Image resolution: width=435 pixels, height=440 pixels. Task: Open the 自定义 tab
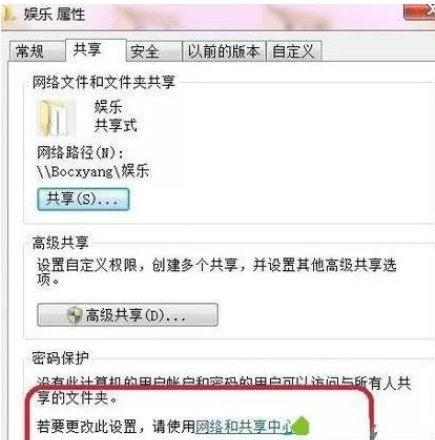(294, 52)
